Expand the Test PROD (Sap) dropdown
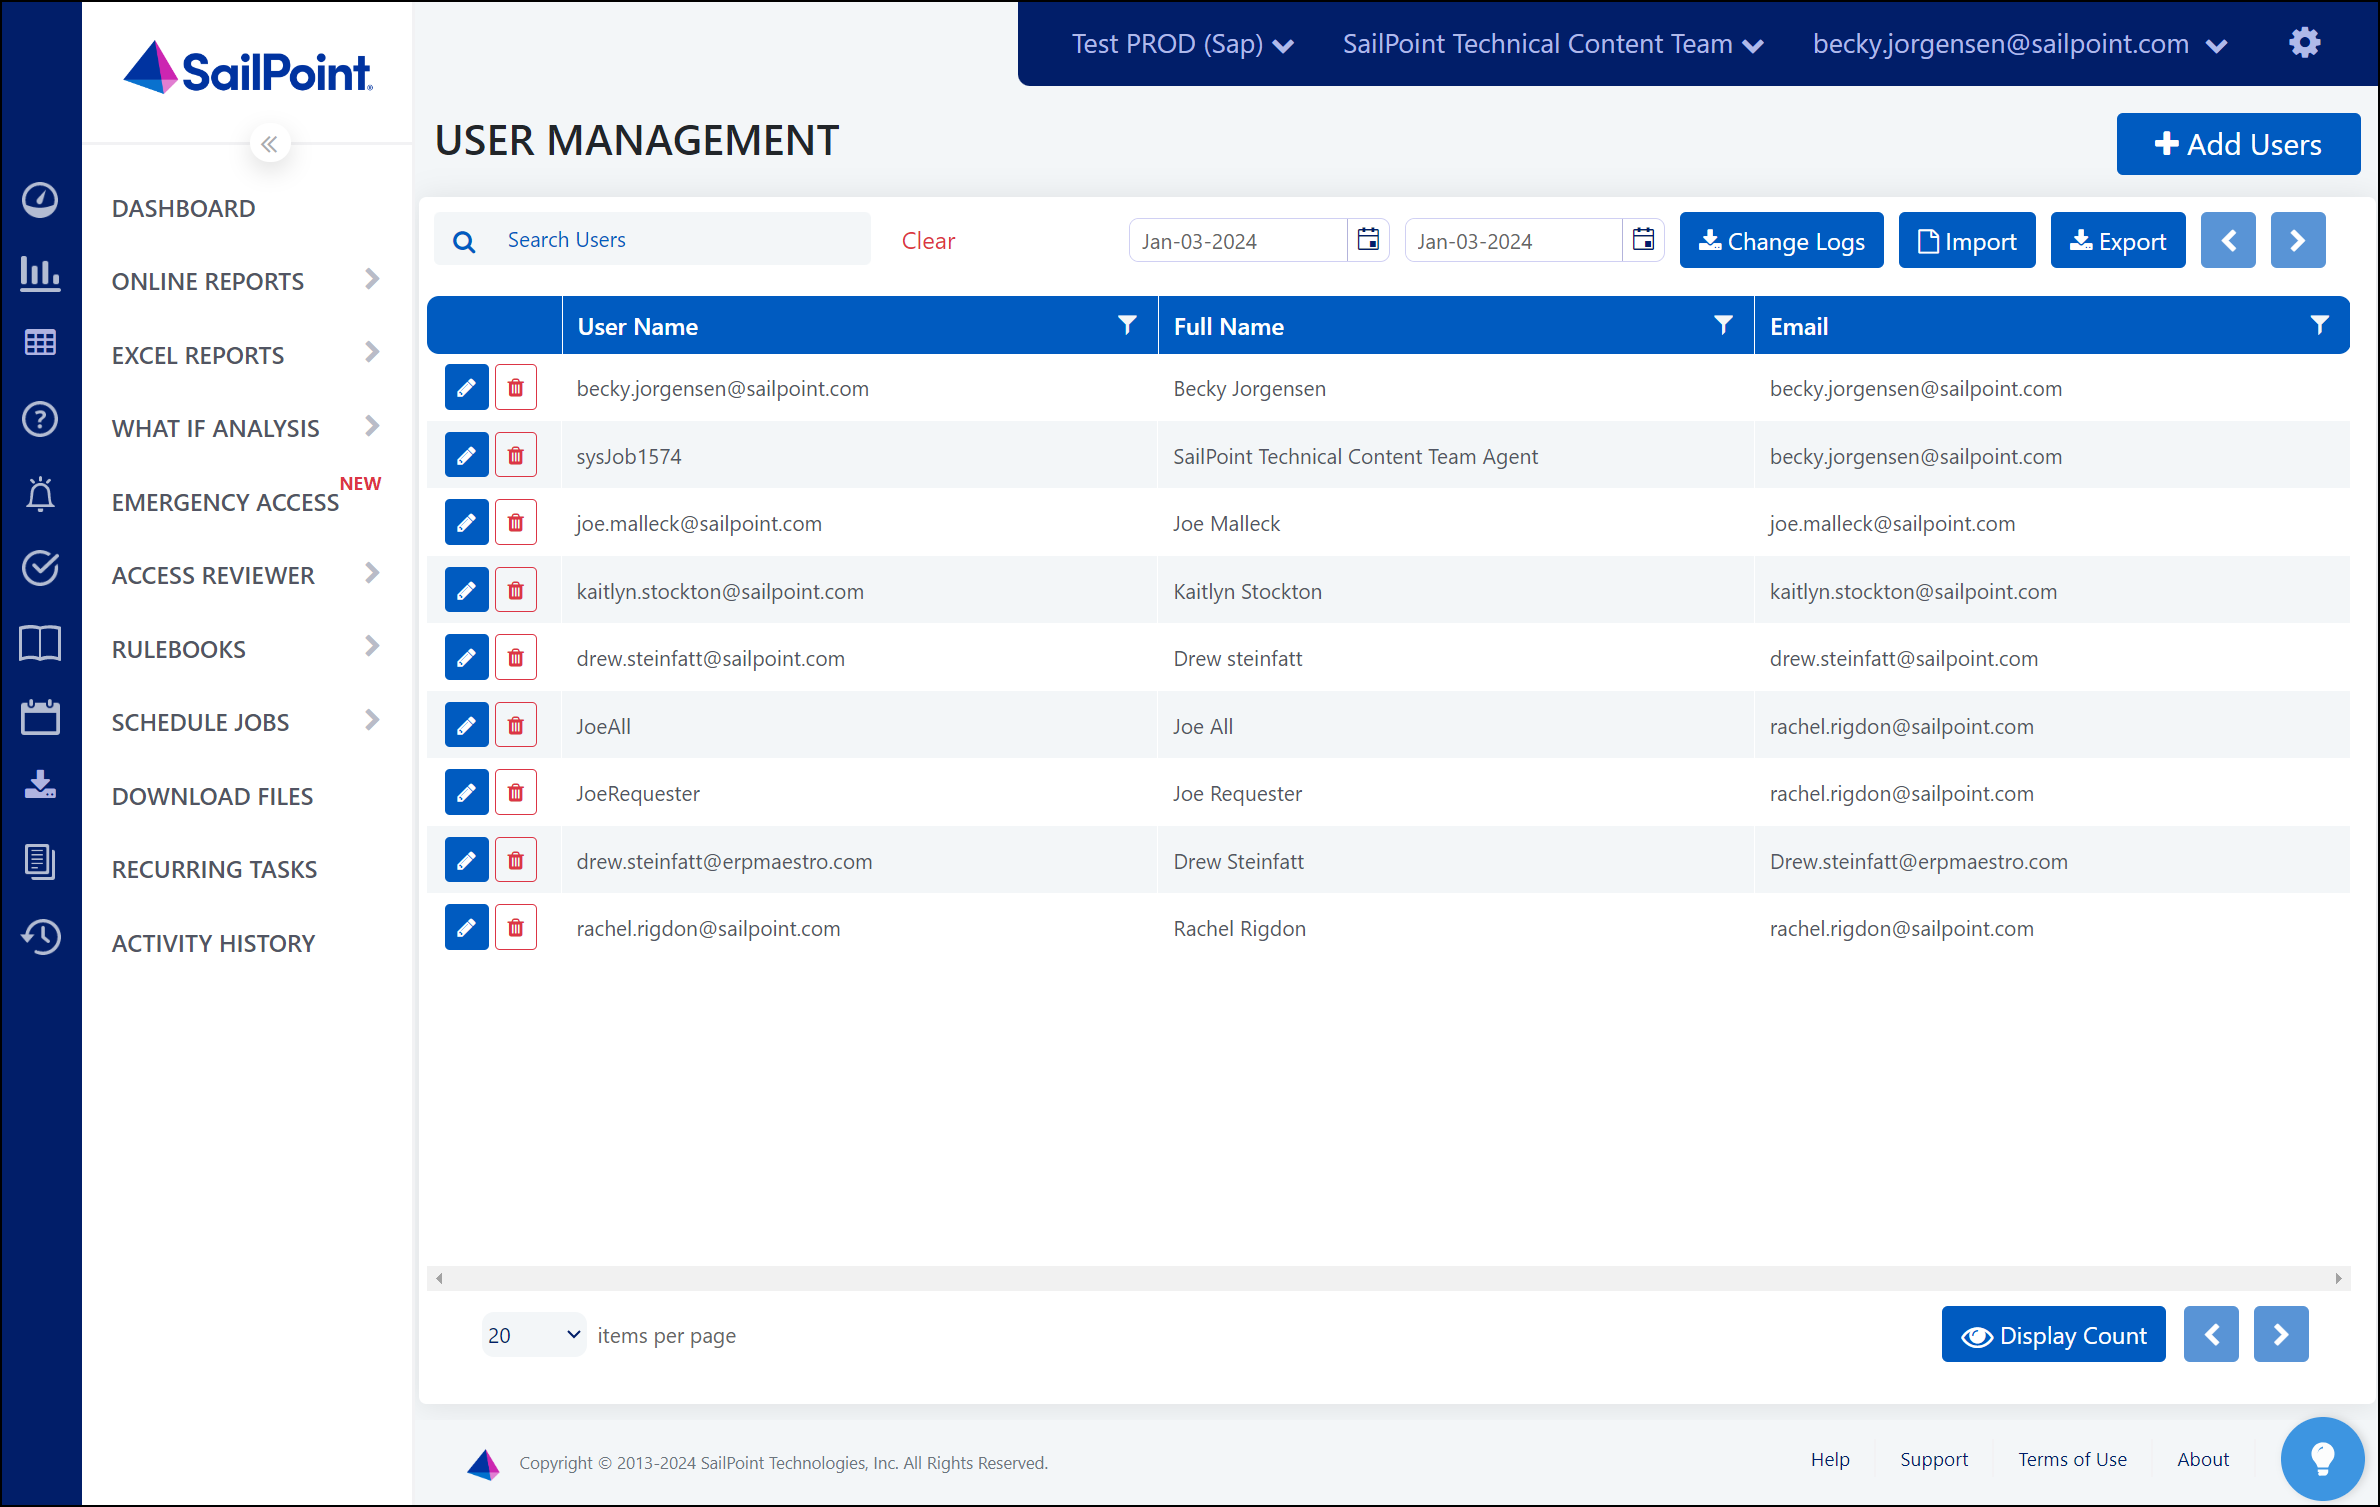Viewport: 2380px width, 1507px height. [x=1183, y=45]
